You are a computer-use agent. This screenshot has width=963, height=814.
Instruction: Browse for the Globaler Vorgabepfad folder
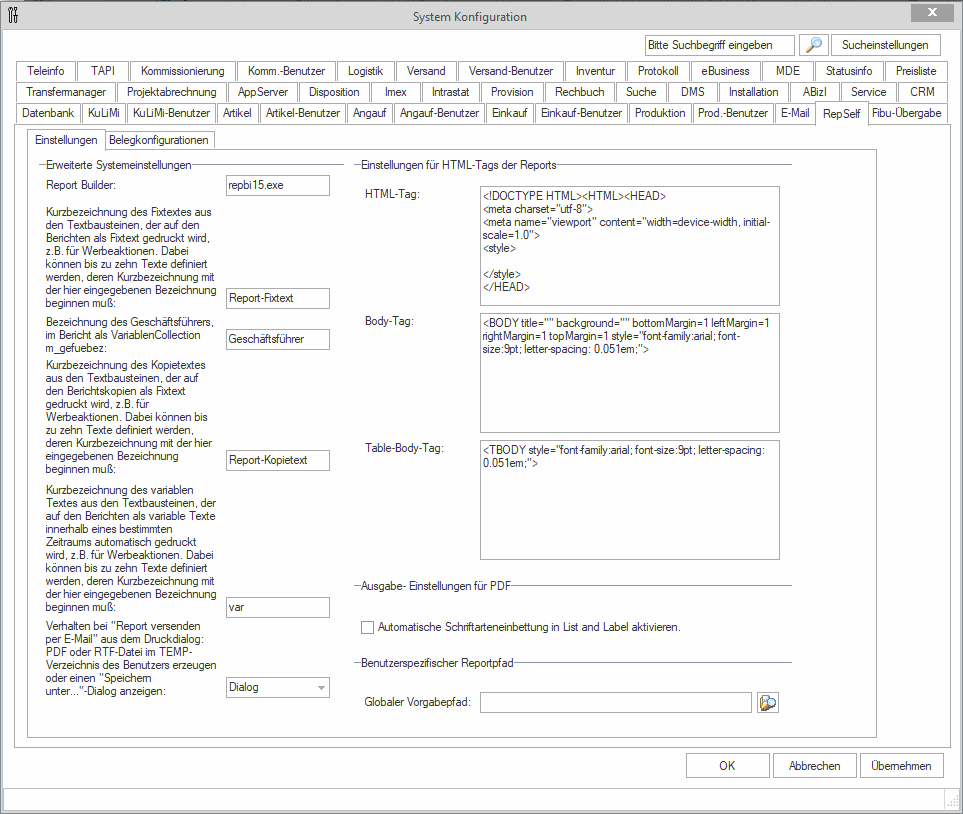(x=768, y=702)
